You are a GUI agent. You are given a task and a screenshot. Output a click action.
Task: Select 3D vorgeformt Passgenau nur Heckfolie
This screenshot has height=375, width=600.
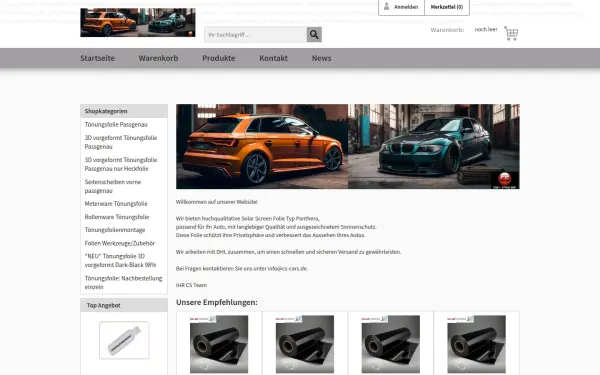[x=121, y=164]
